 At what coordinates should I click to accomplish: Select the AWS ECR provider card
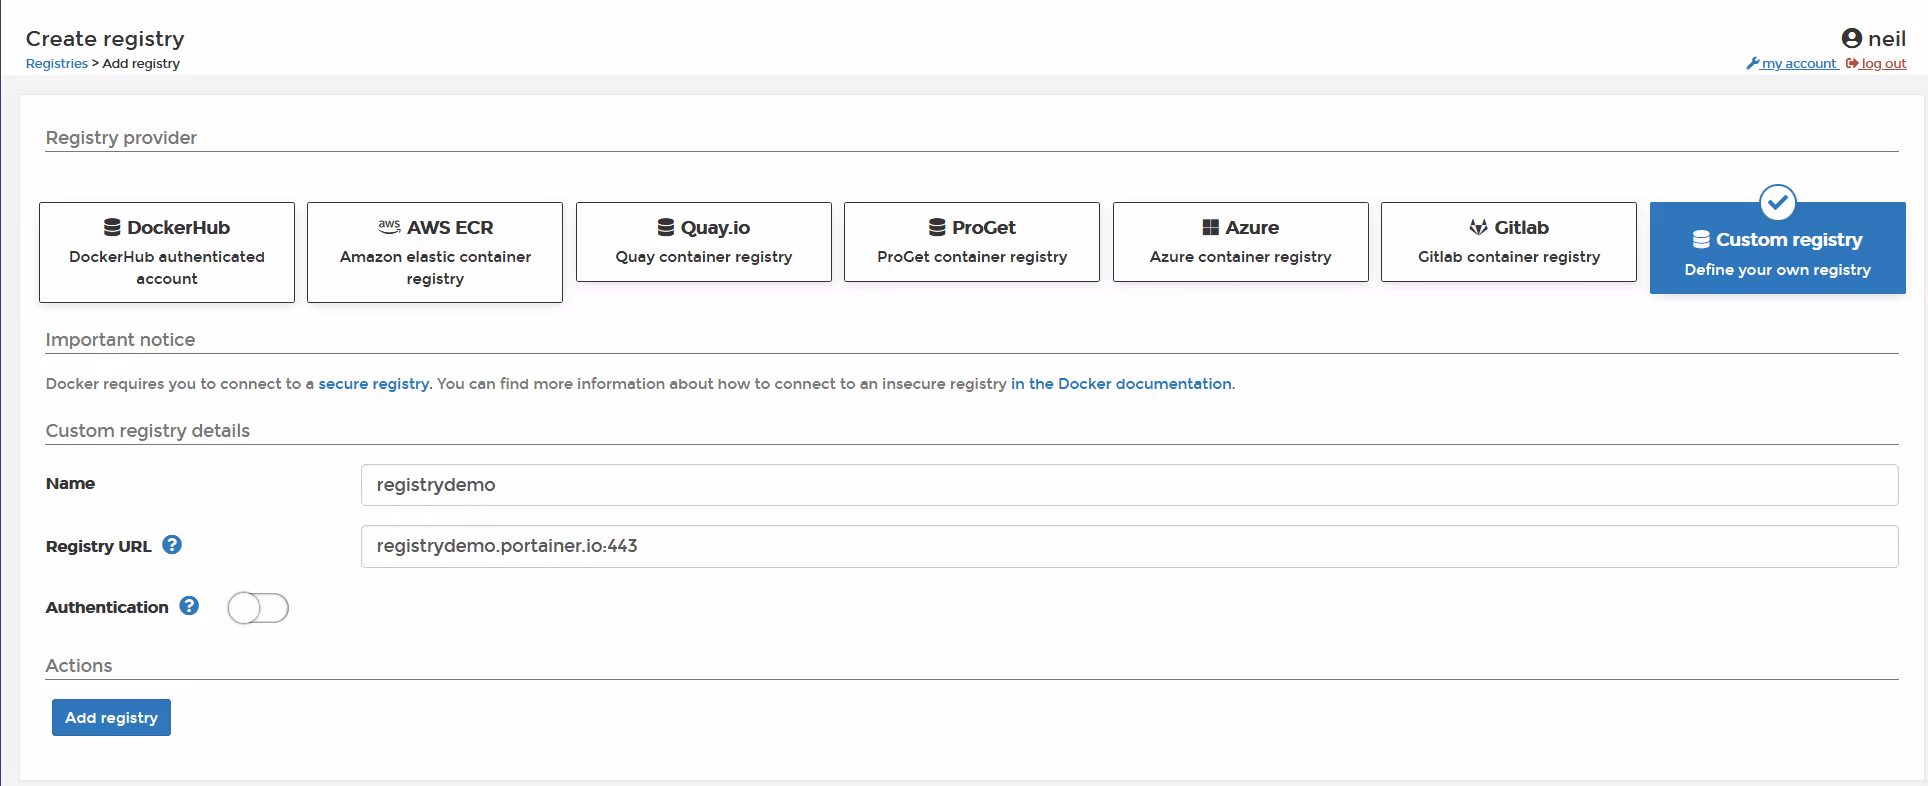(435, 252)
